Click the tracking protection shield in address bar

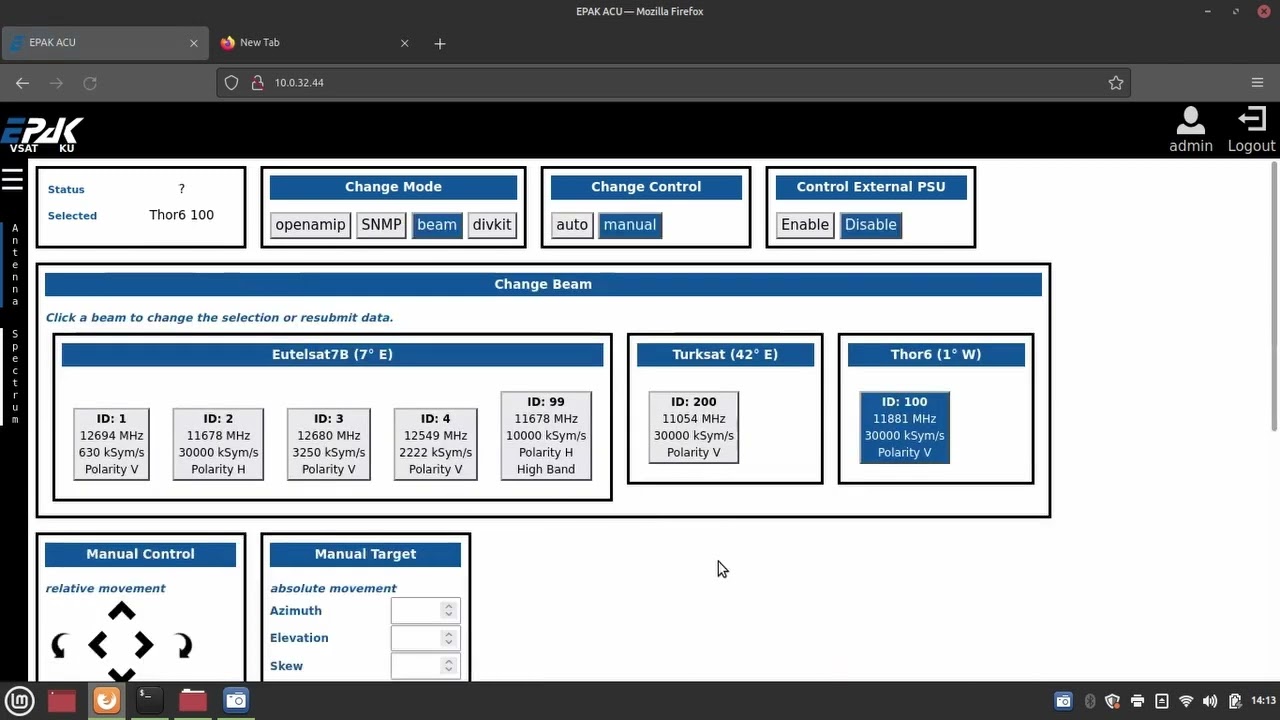pyautogui.click(x=231, y=83)
